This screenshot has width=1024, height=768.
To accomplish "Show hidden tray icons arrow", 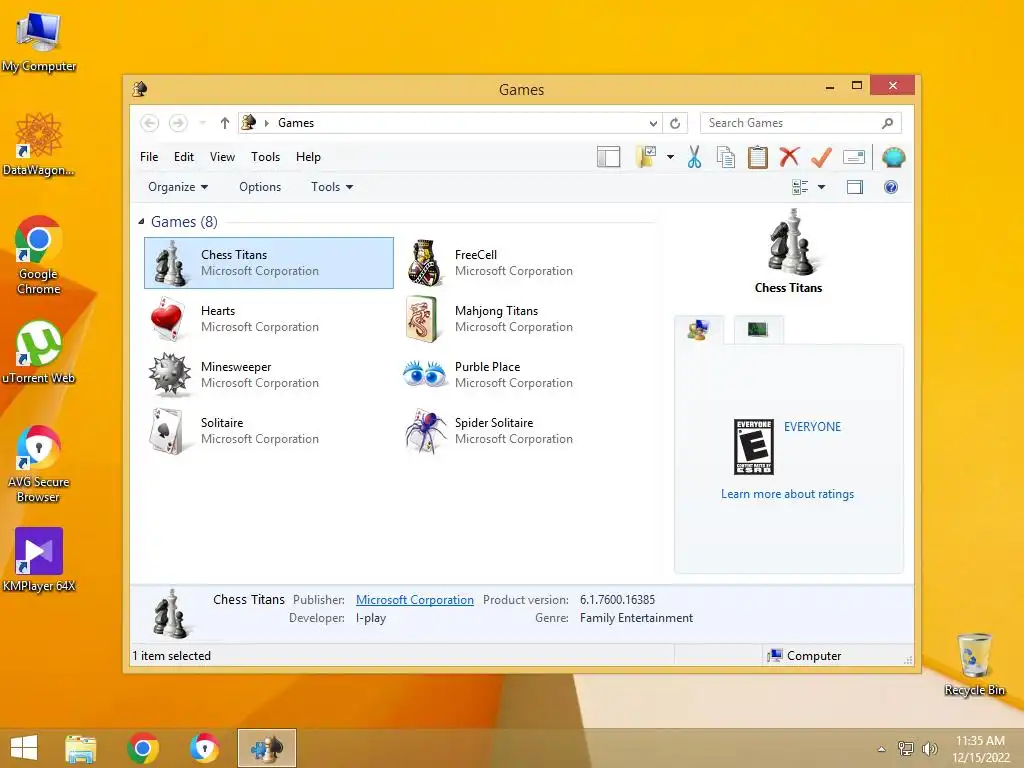I will [x=882, y=749].
